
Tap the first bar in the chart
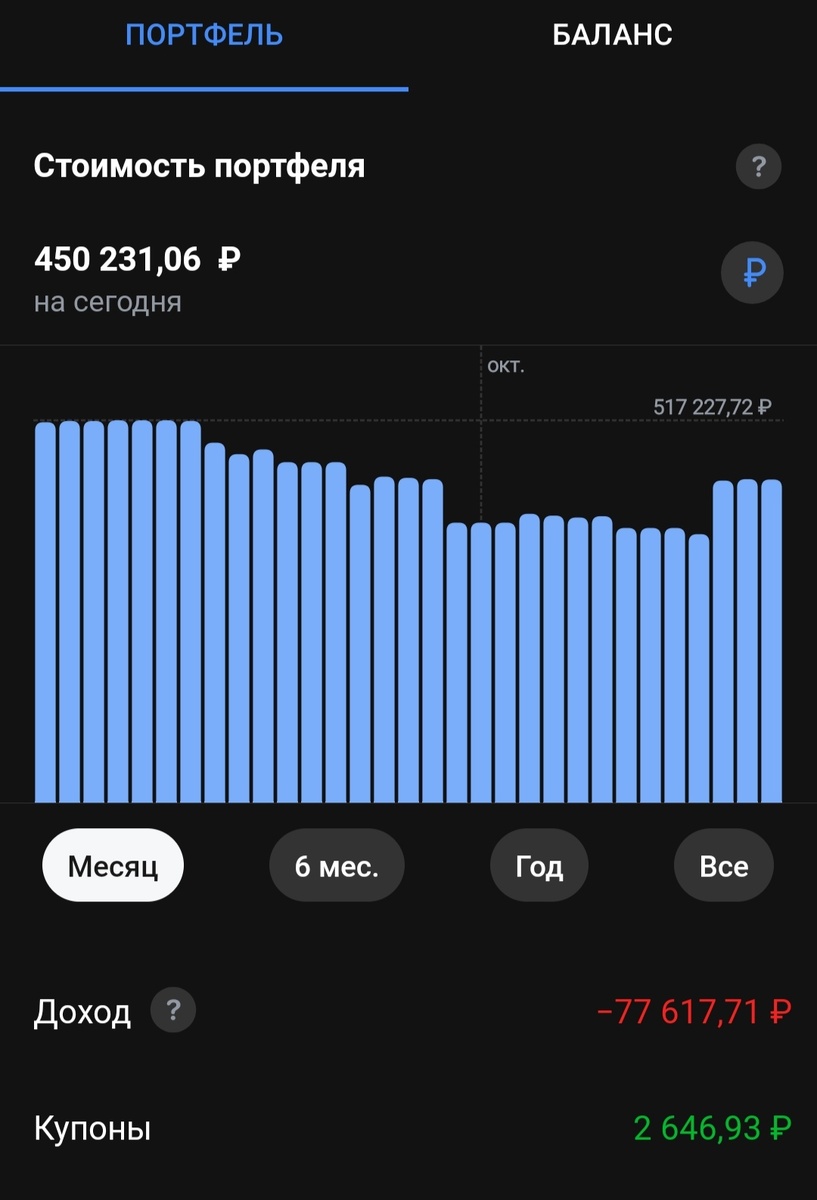click(x=45, y=612)
